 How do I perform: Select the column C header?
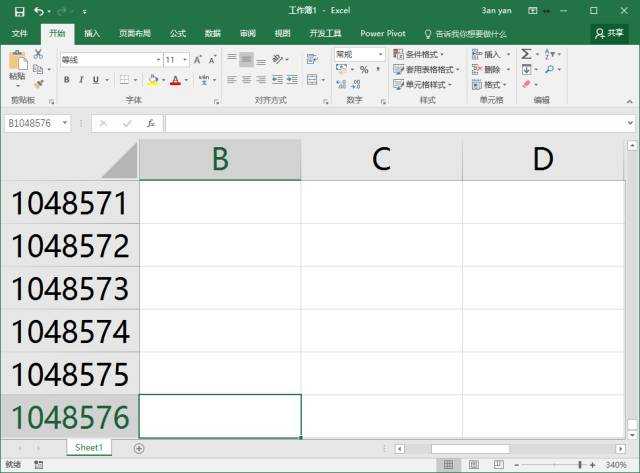[x=382, y=159]
